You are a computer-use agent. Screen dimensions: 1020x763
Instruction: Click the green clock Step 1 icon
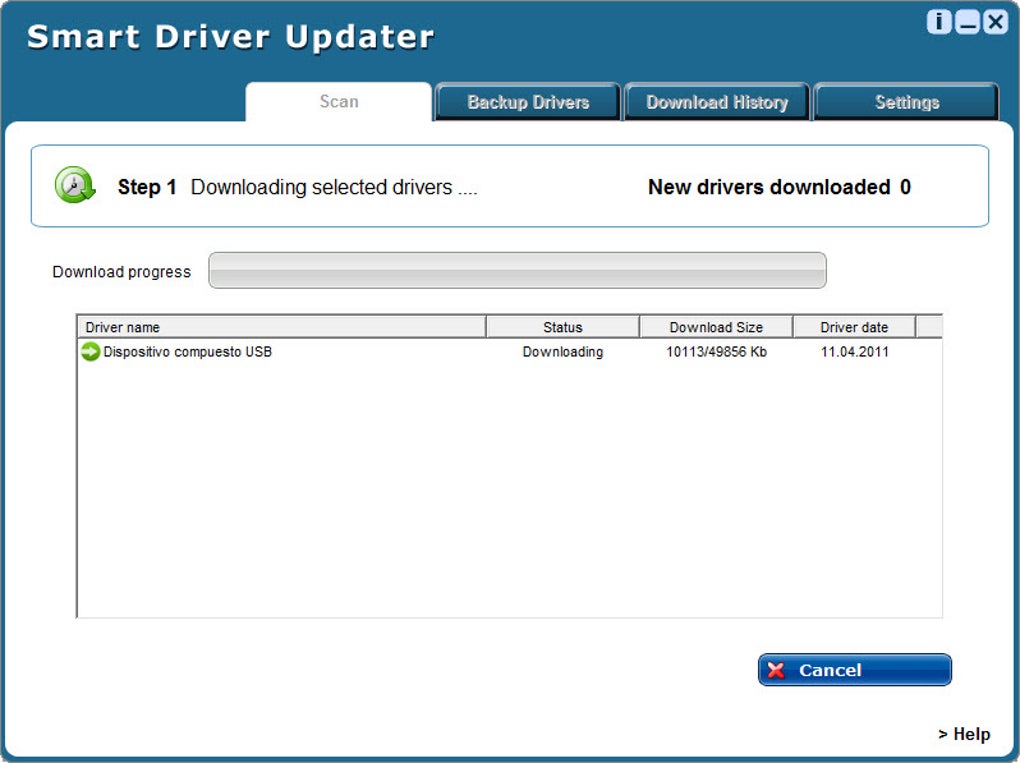(x=75, y=185)
